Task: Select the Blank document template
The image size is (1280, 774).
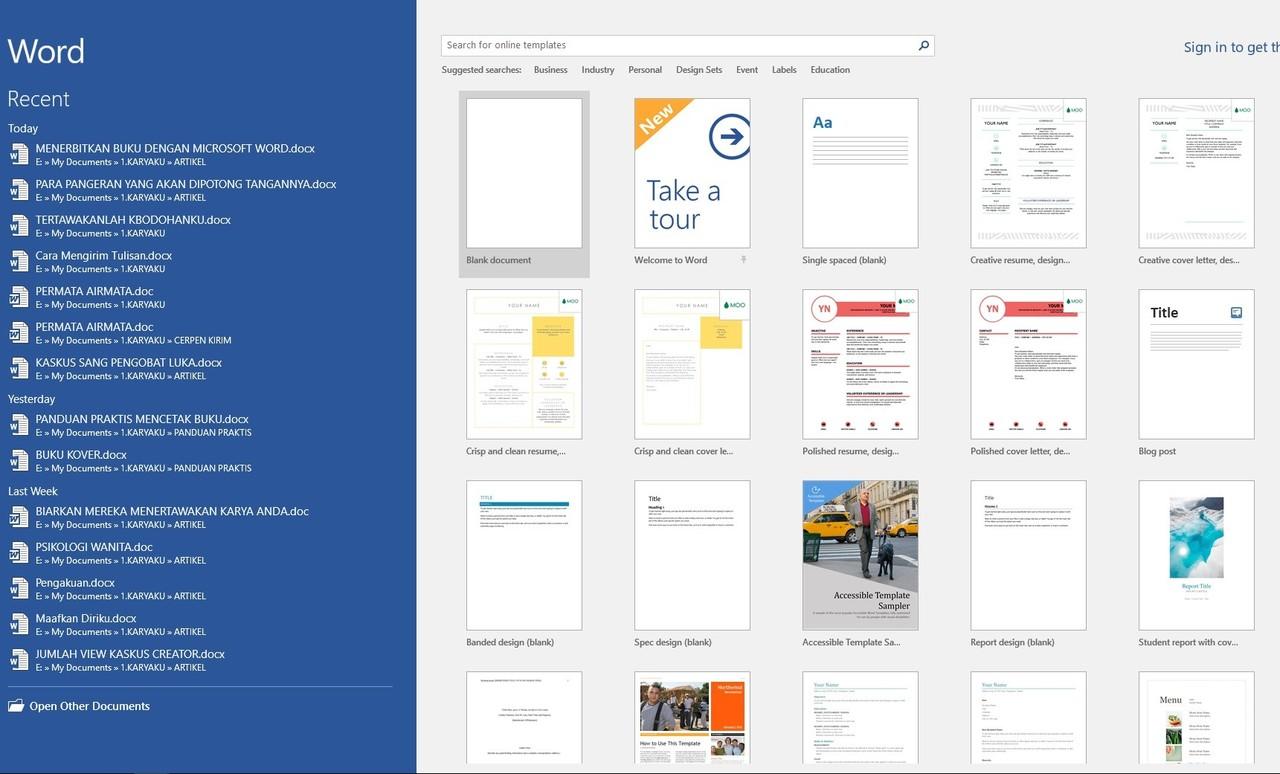Action: [x=524, y=184]
